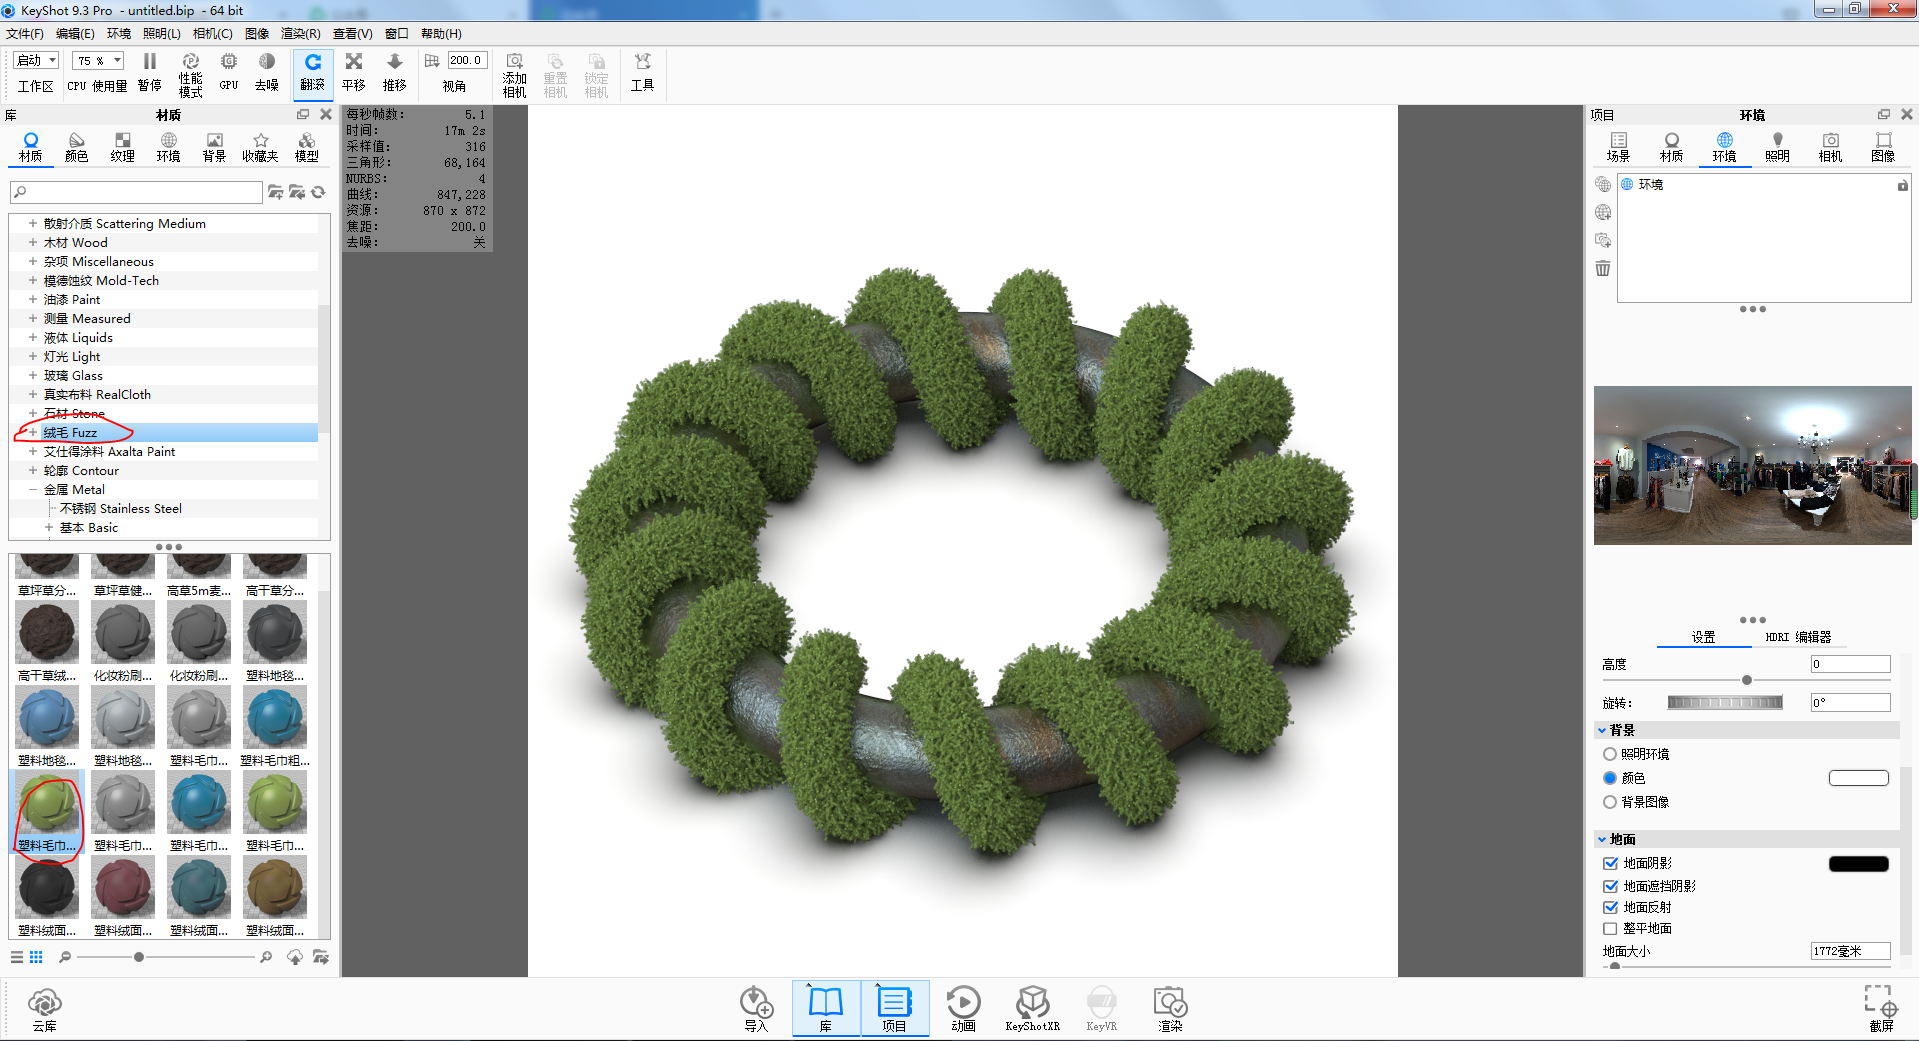This screenshot has width=1919, height=1041.
Task: Switch library to list view
Action: pyautogui.click(x=17, y=957)
